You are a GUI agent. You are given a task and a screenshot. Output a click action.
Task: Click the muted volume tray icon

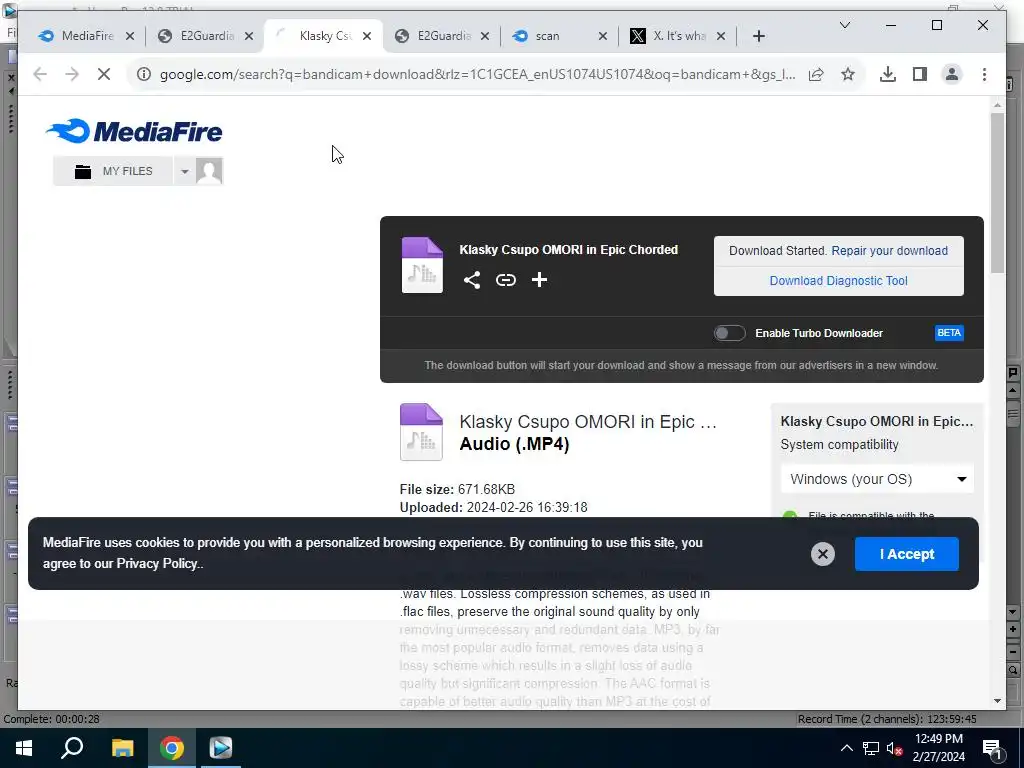click(895, 748)
